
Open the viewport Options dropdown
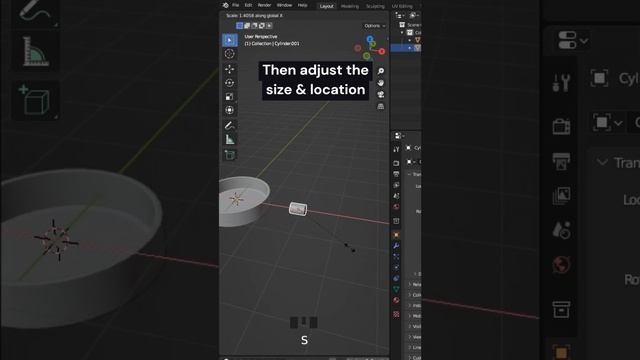coord(374,26)
